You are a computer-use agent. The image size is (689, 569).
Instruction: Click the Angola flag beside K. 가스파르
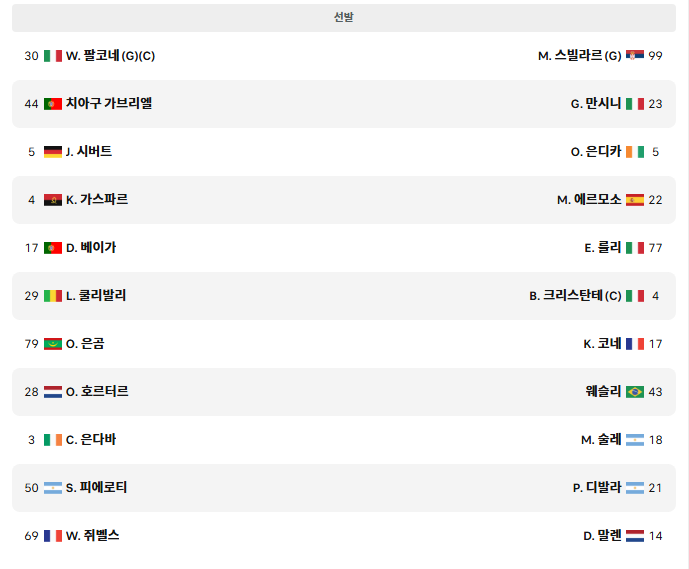pos(53,200)
